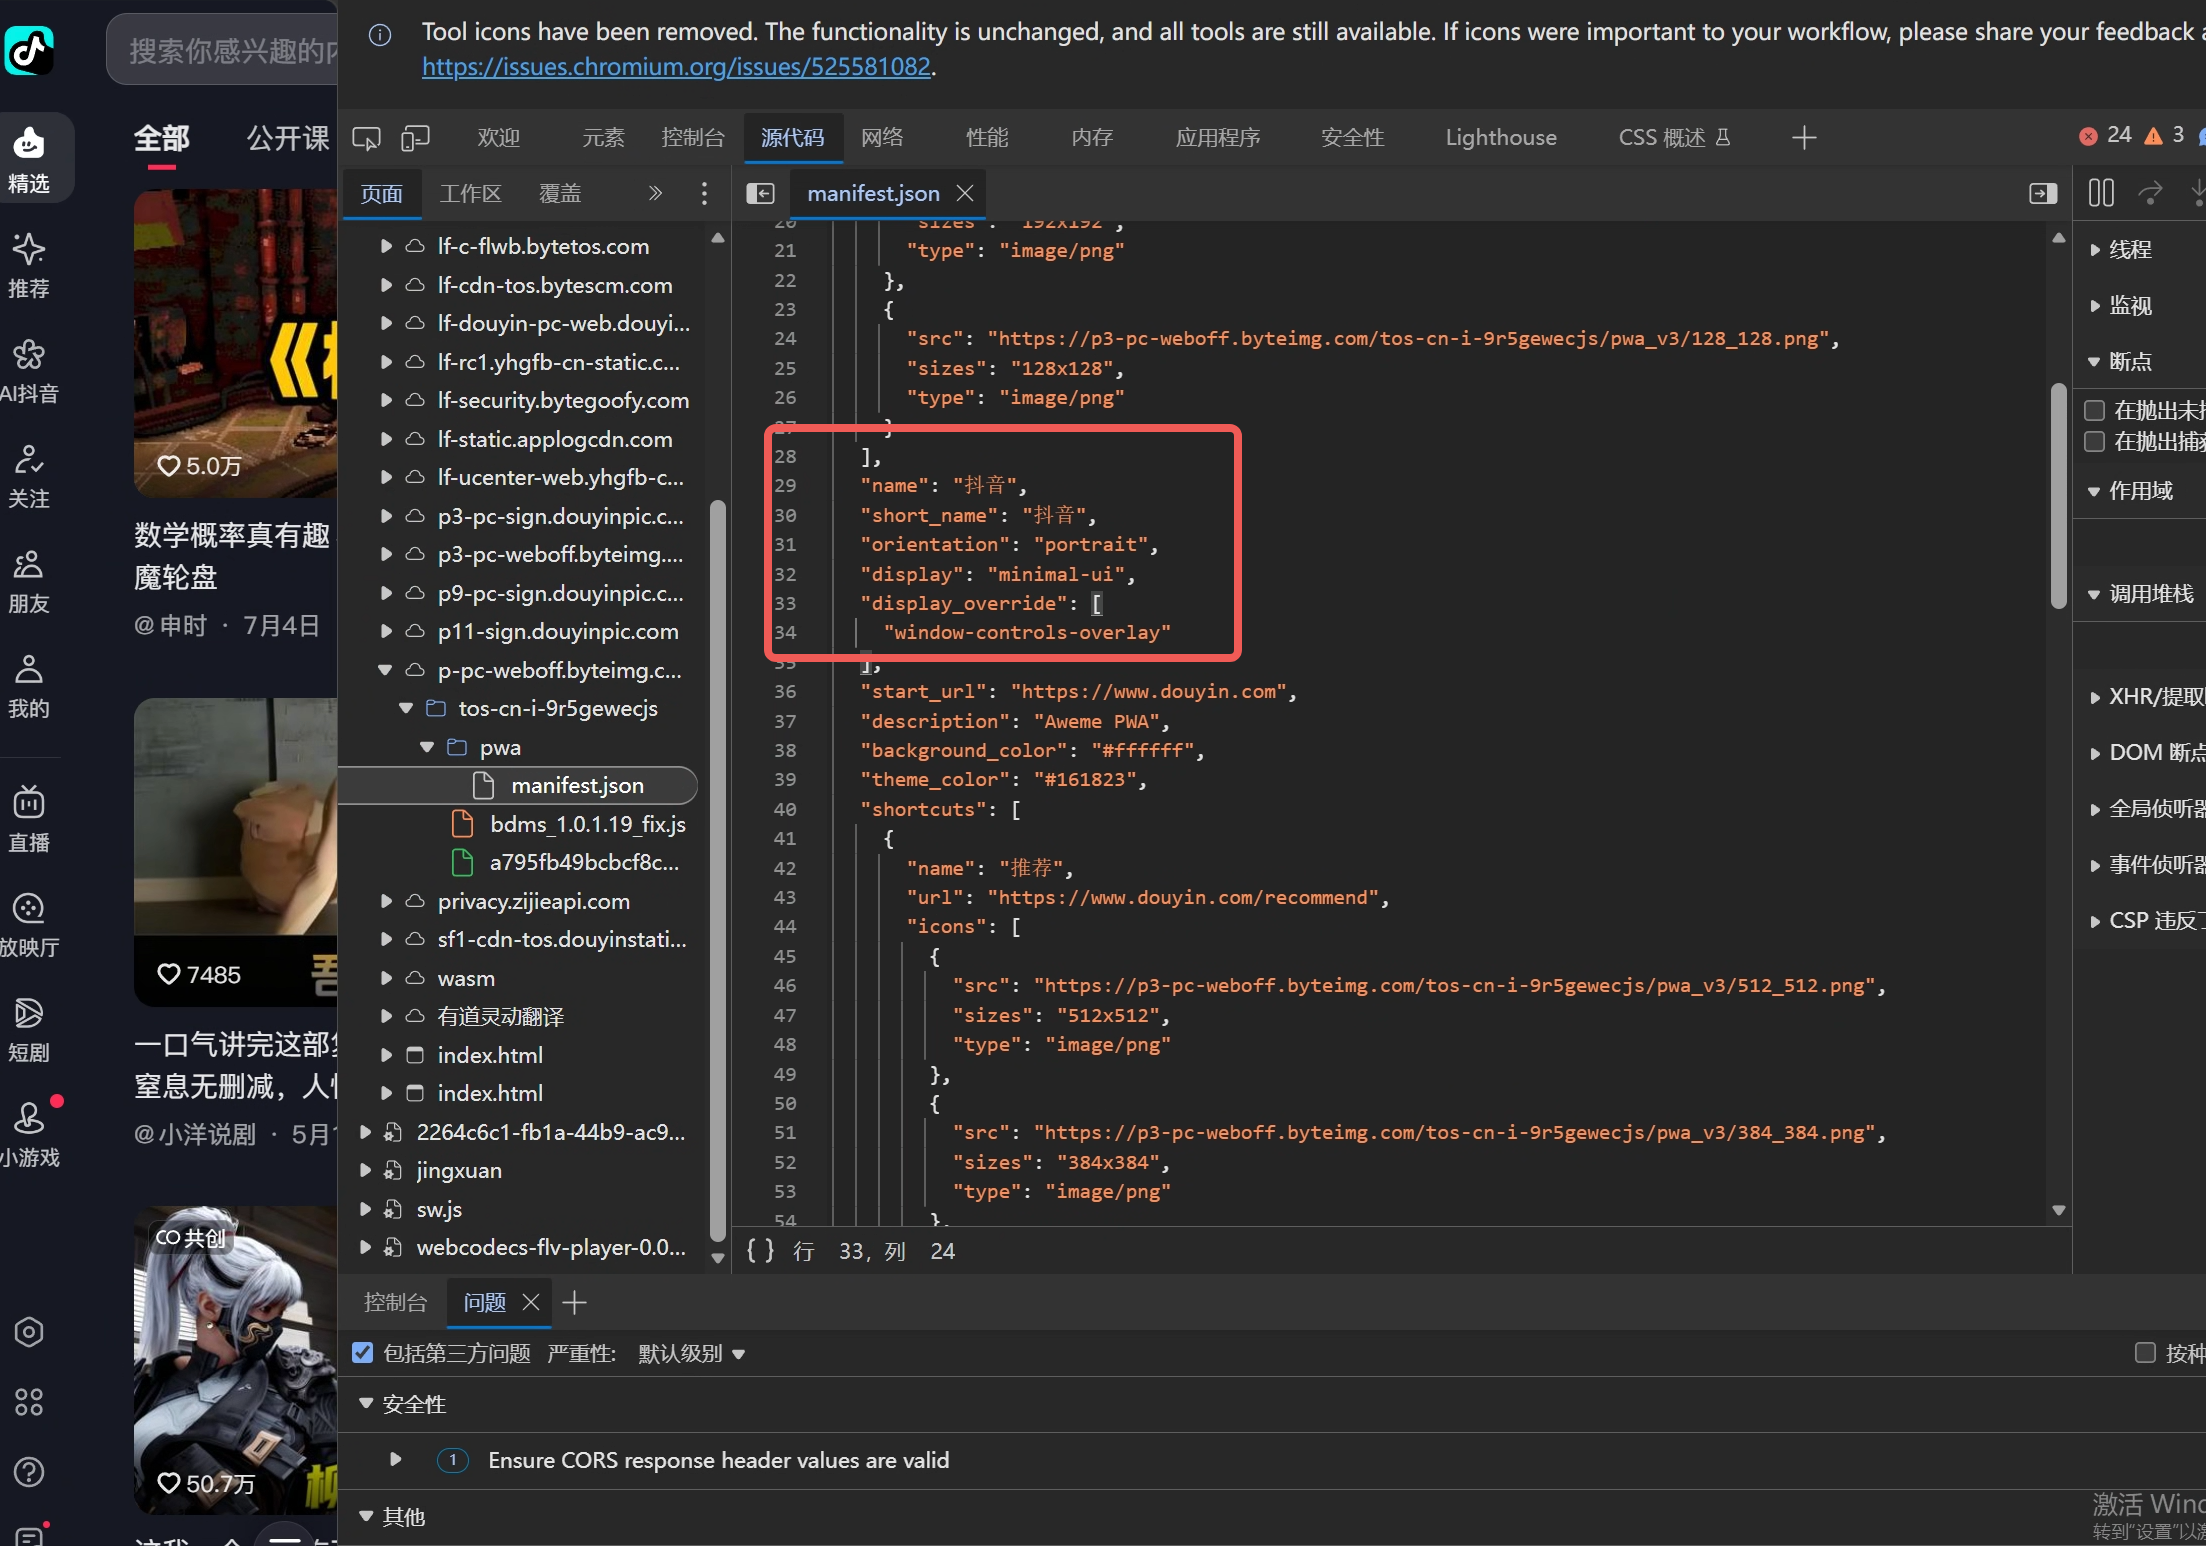Close the 问题 drawer tab
The height and width of the screenshot is (1546, 2206).
pos(531,1302)
